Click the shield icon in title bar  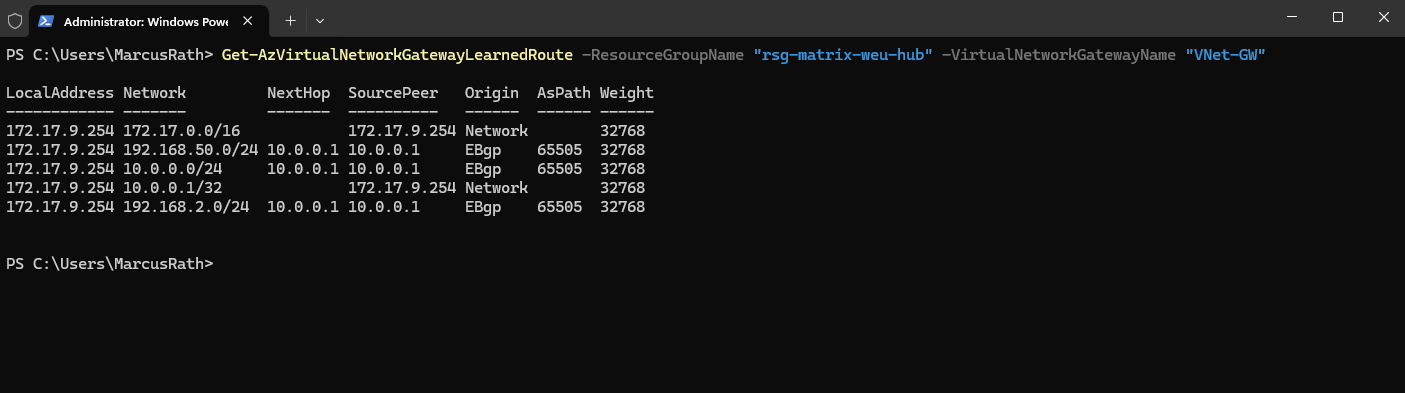[15, 20]
